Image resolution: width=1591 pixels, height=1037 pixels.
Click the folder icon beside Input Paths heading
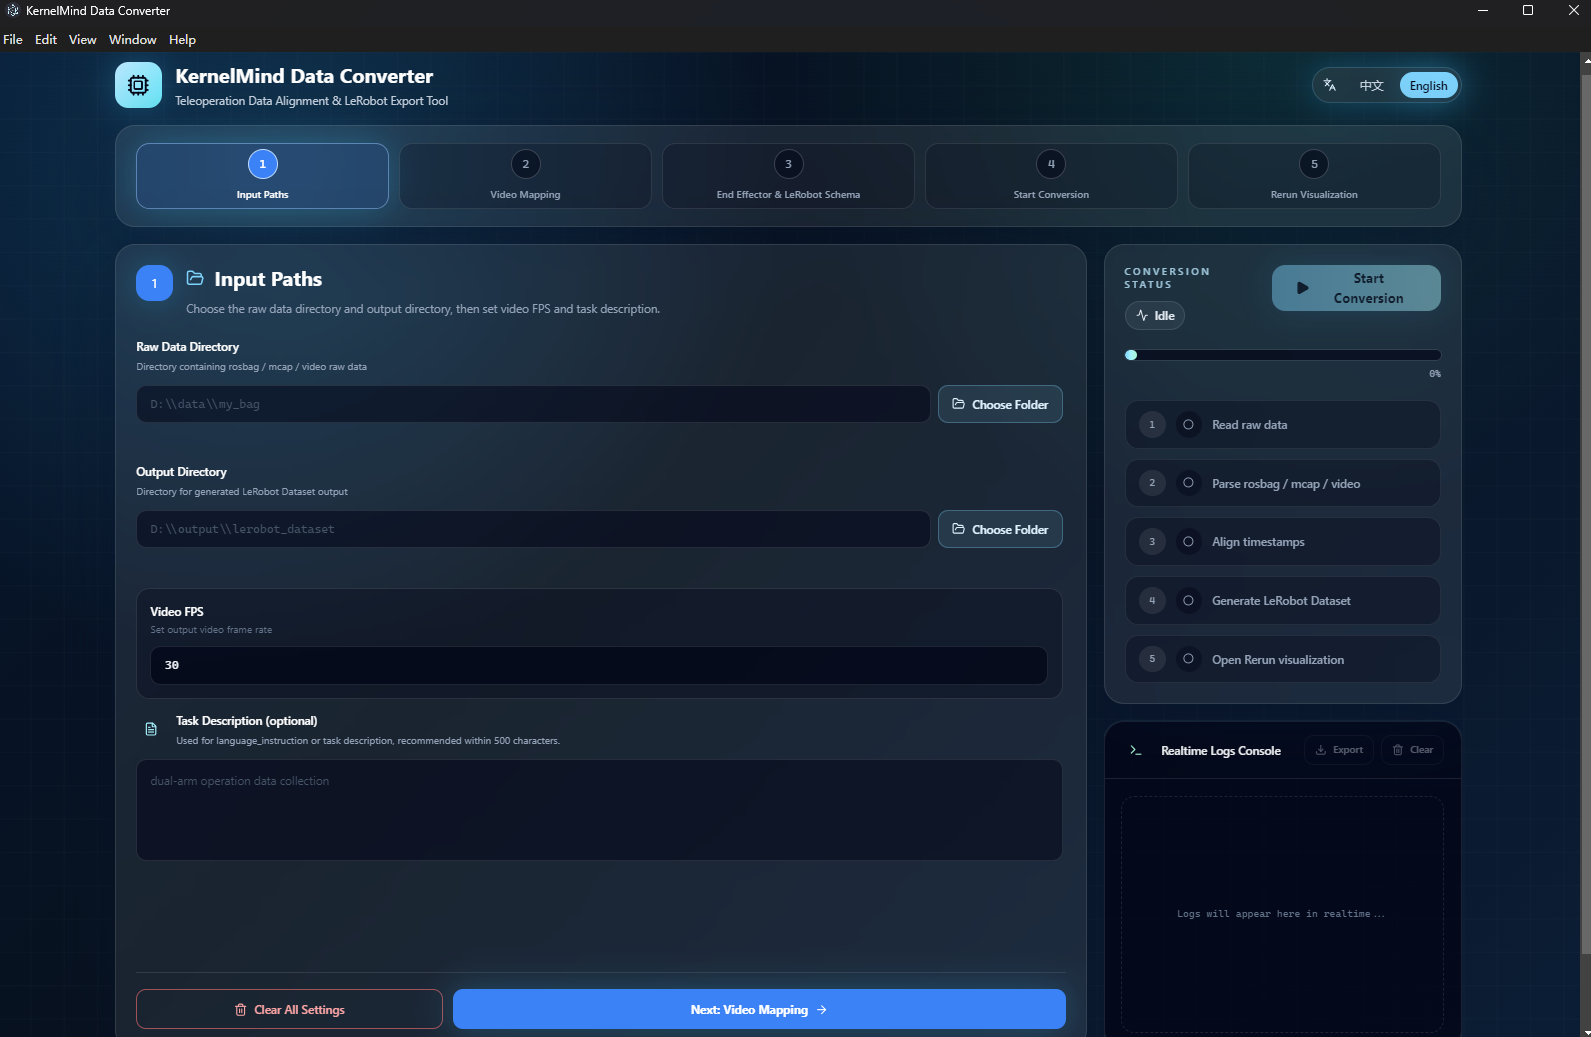tap(195, 278)
